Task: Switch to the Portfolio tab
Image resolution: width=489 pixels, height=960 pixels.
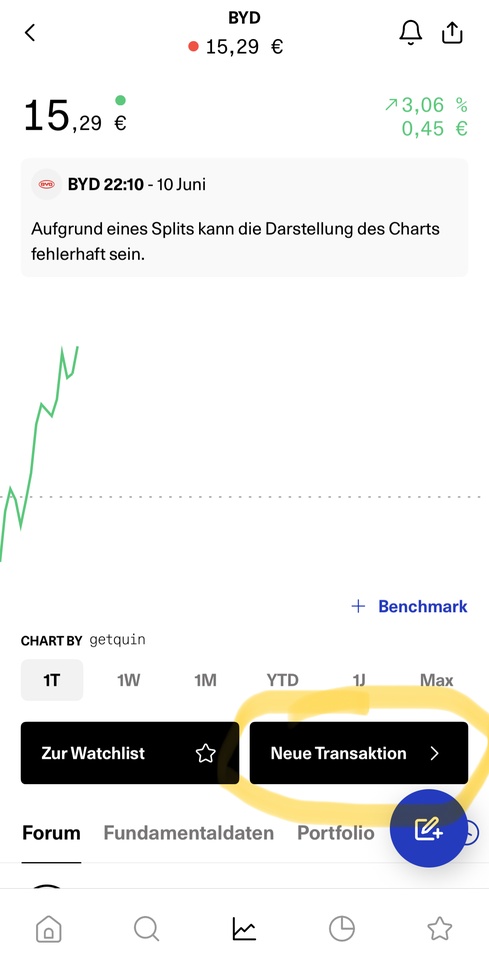Action: click(335, 833)
